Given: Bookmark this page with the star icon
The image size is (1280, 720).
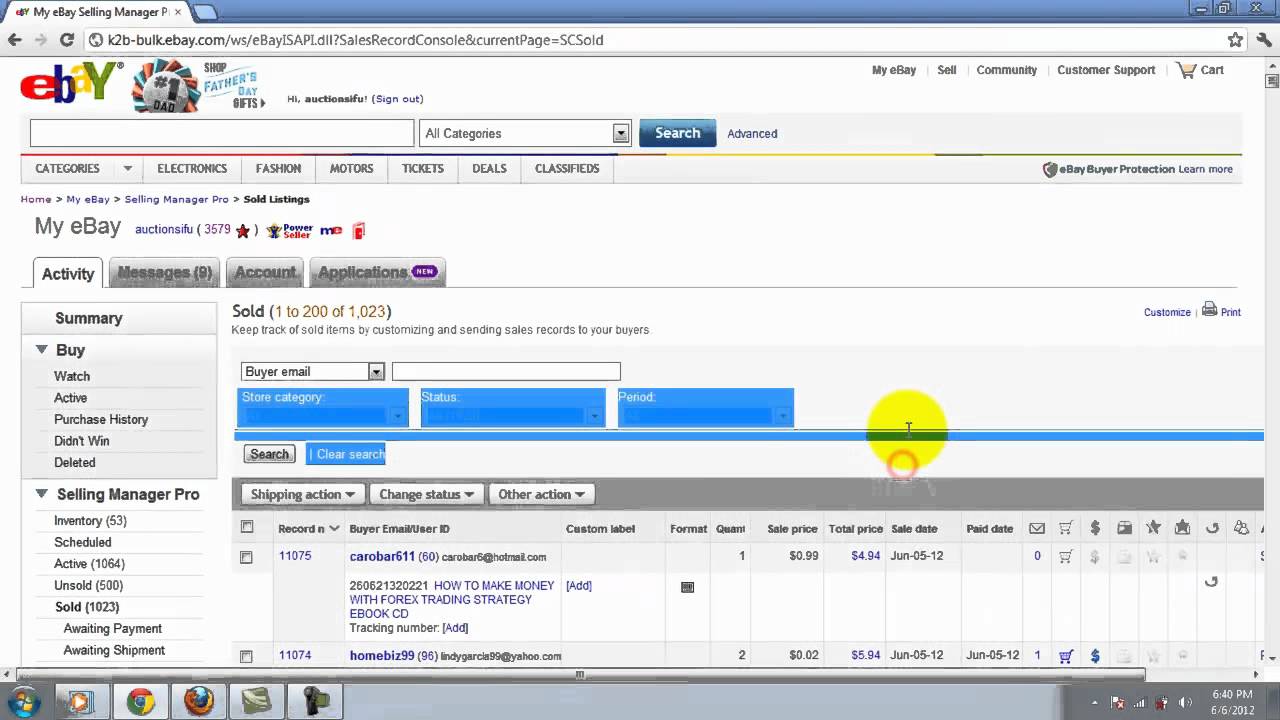Looking at the screenshot, I should point(1235,40).
